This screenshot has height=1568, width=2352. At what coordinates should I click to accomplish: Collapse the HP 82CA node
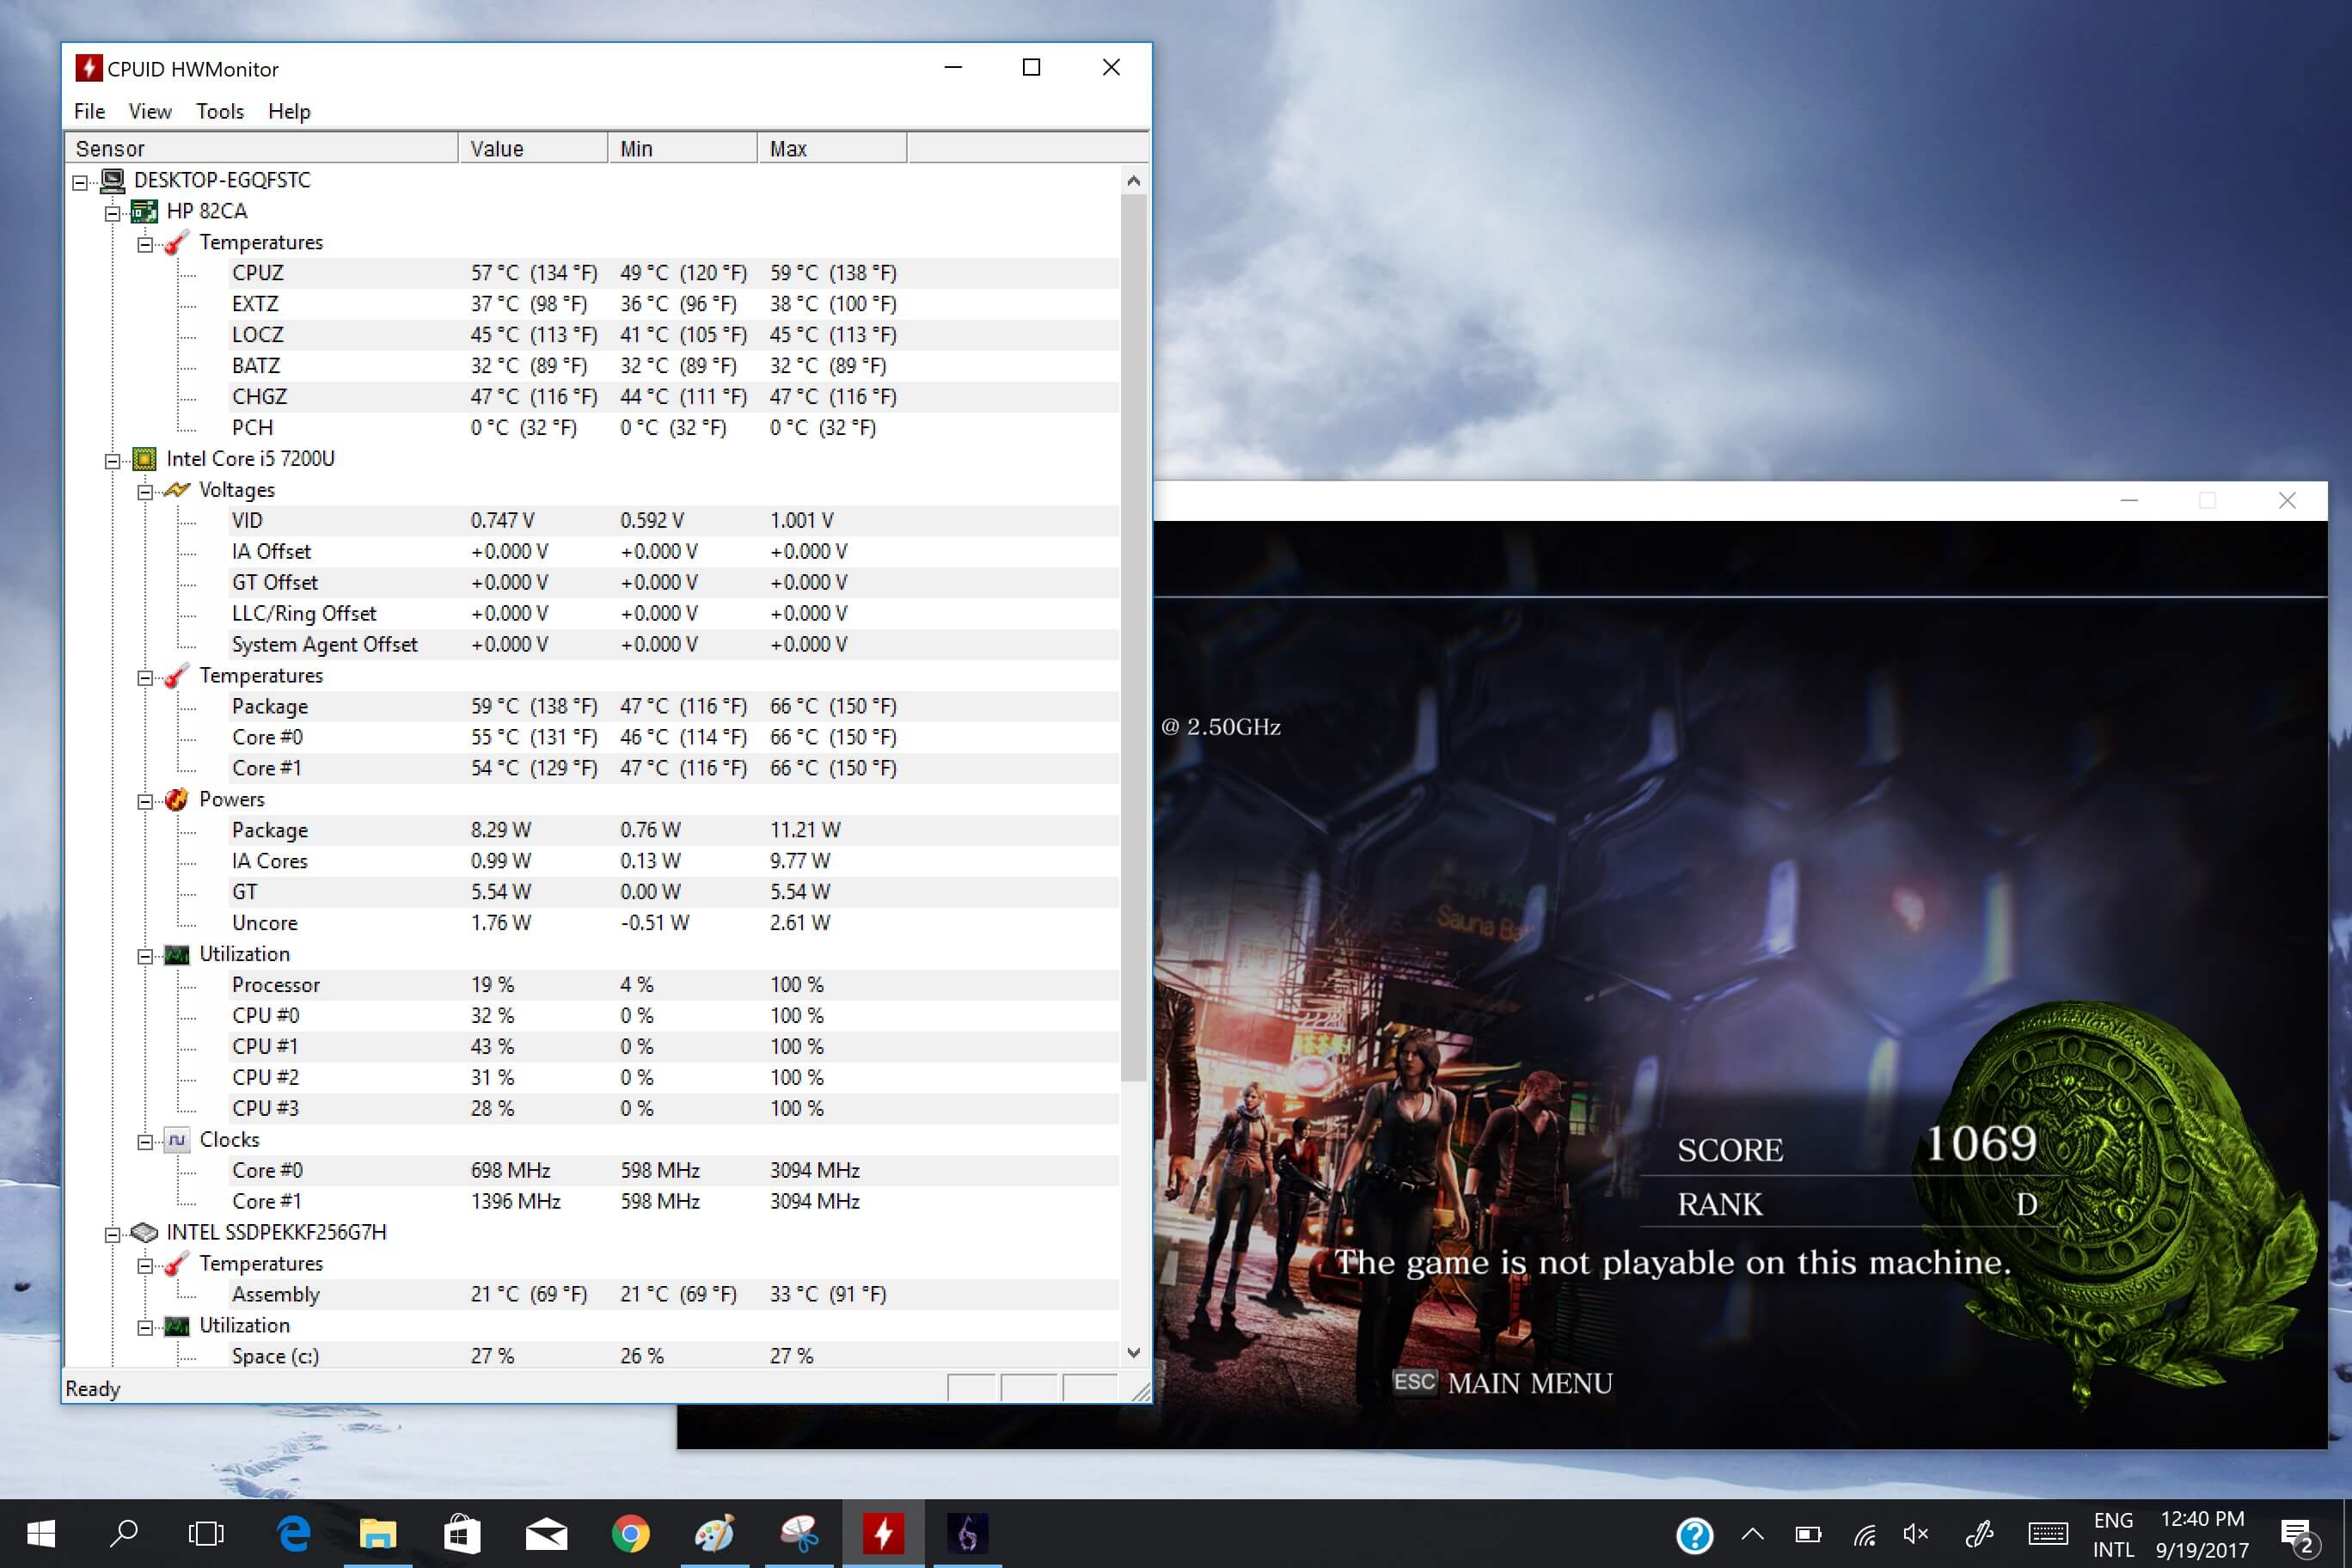click(112, 213)
